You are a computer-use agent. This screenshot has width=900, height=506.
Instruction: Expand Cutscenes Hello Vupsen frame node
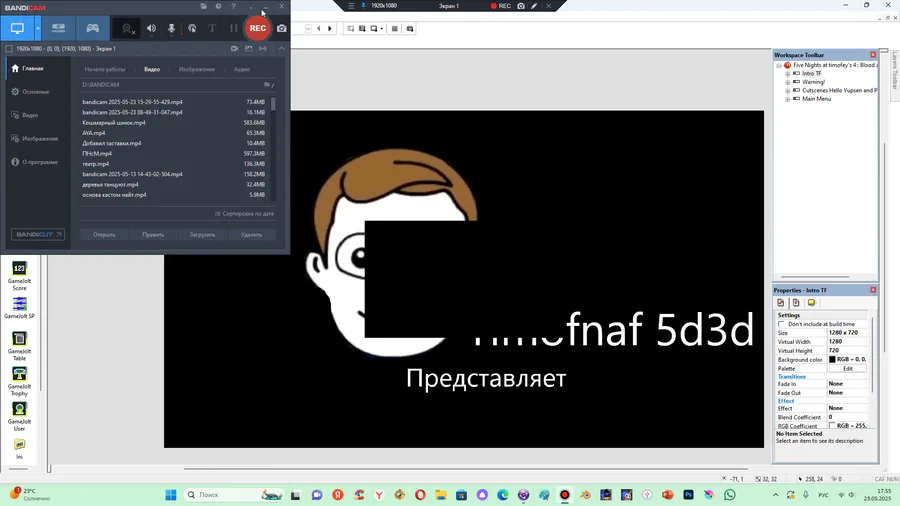[788, 91]
